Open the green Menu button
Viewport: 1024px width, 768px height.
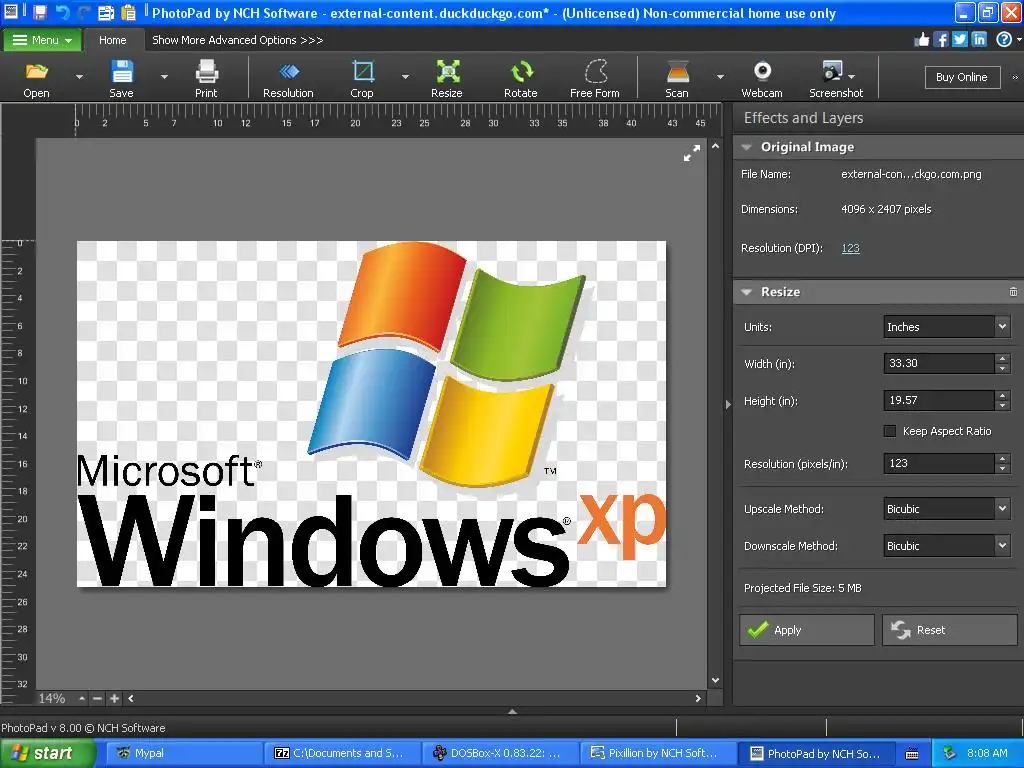pyautogui.click(x=42, y=40)
